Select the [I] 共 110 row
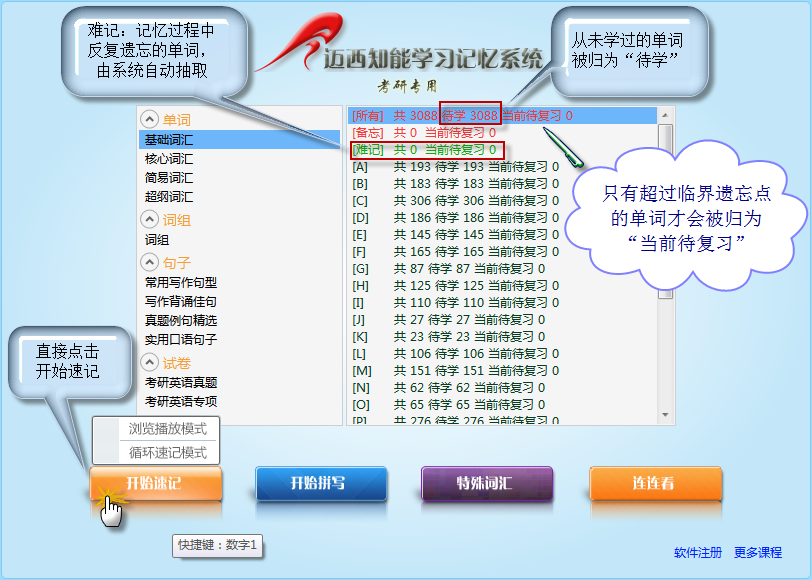Viewport: 812px width, 580px height. point(502,302)
